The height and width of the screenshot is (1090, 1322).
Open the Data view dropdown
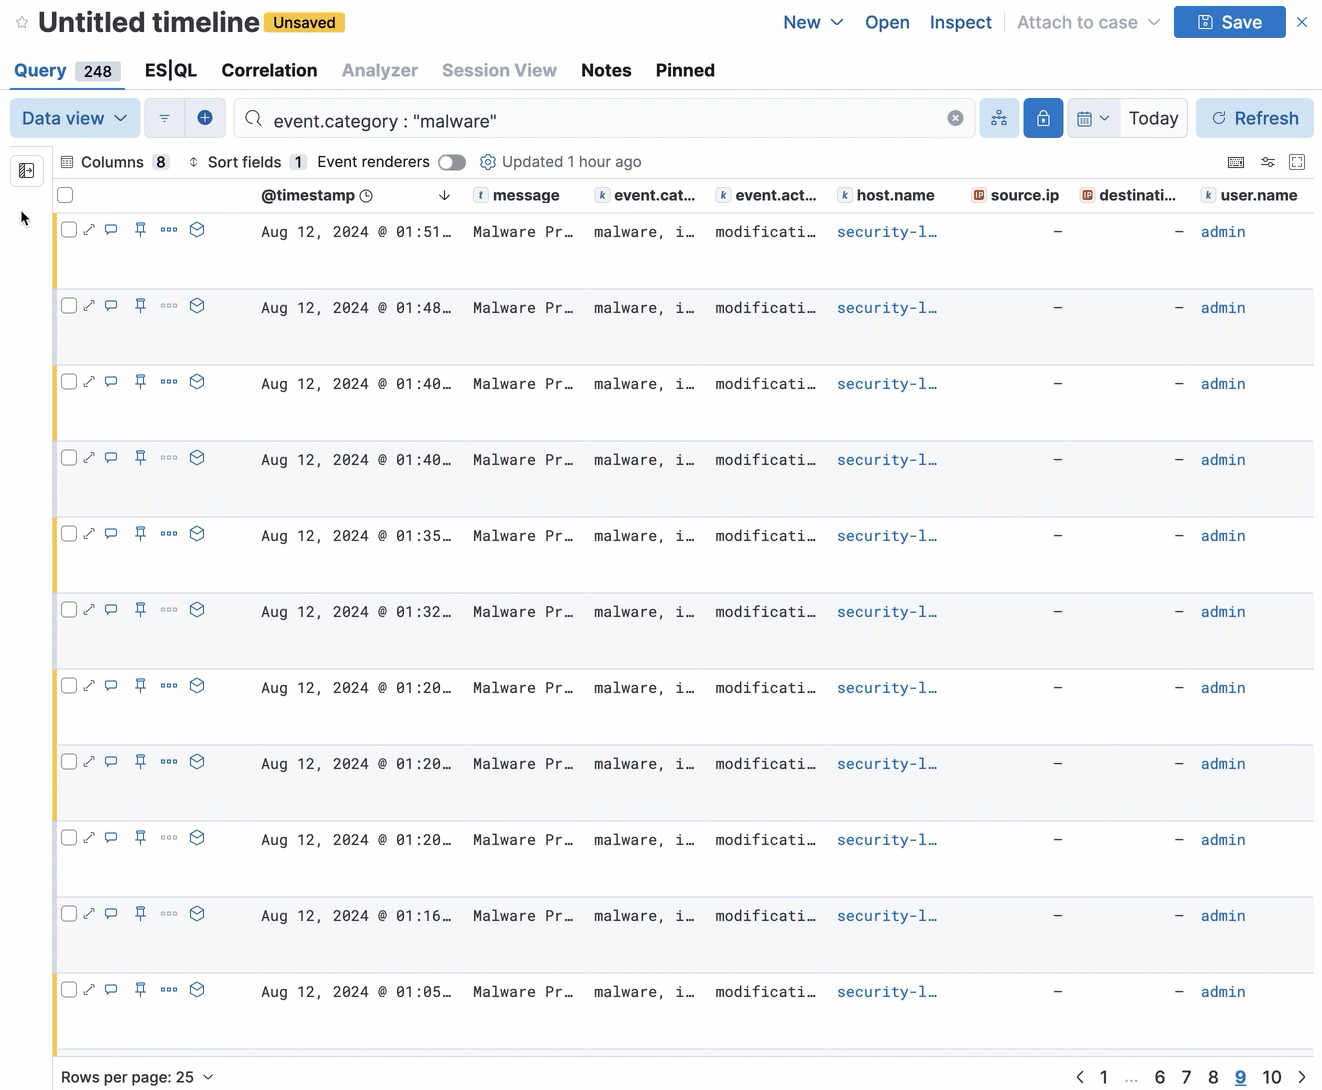[x=73, y=118]
